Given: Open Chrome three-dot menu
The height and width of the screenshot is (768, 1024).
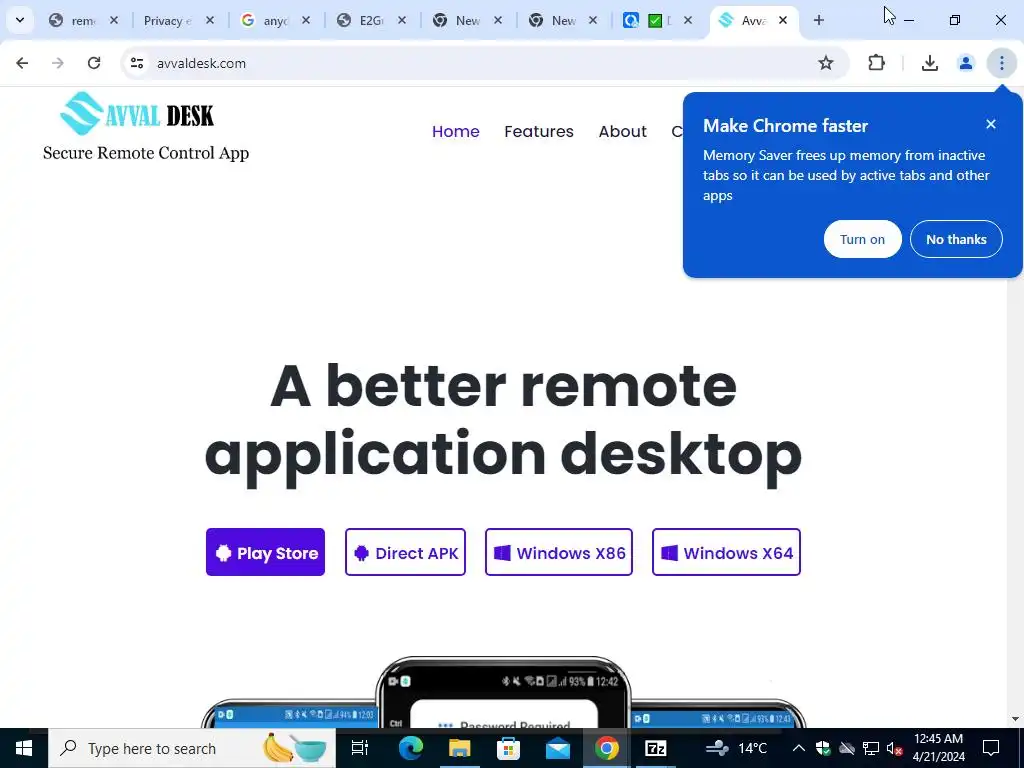Looking at the screenshot, I should tap(1002, 63).
